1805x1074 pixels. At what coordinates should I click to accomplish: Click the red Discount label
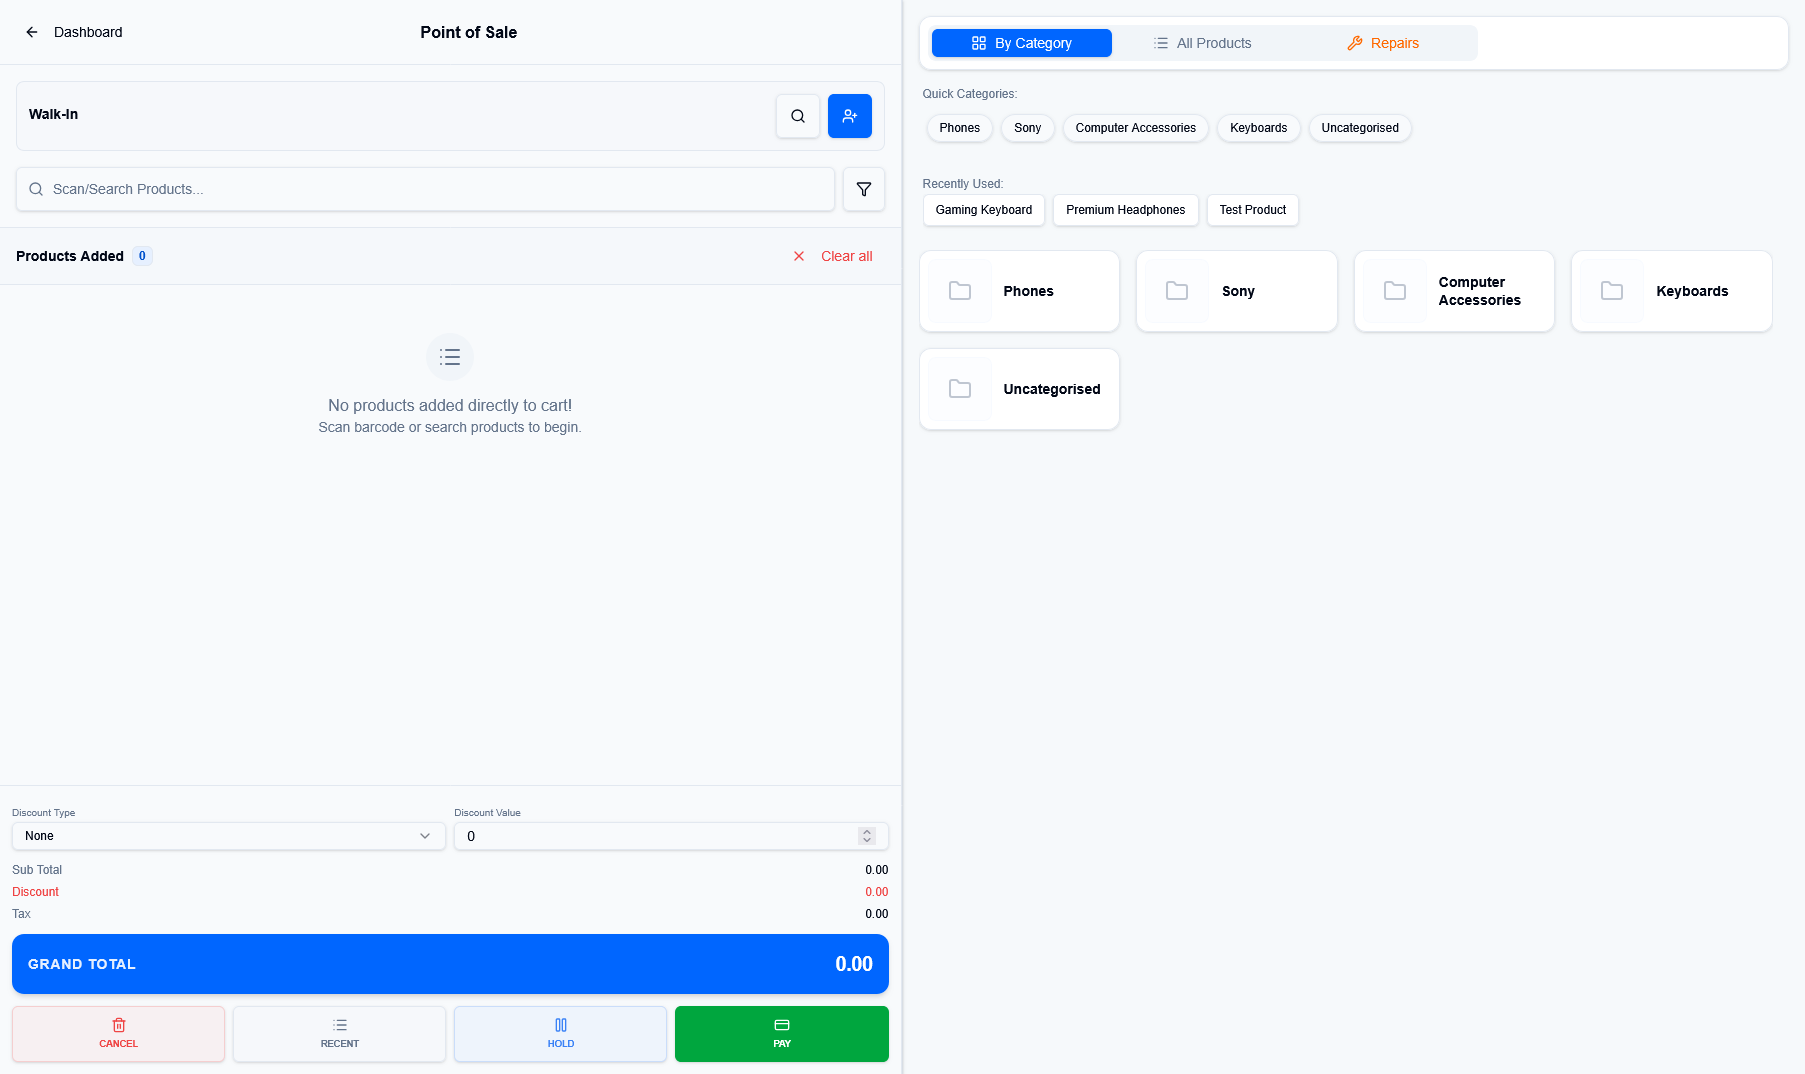pyautogui.click(x=35, y=892)
